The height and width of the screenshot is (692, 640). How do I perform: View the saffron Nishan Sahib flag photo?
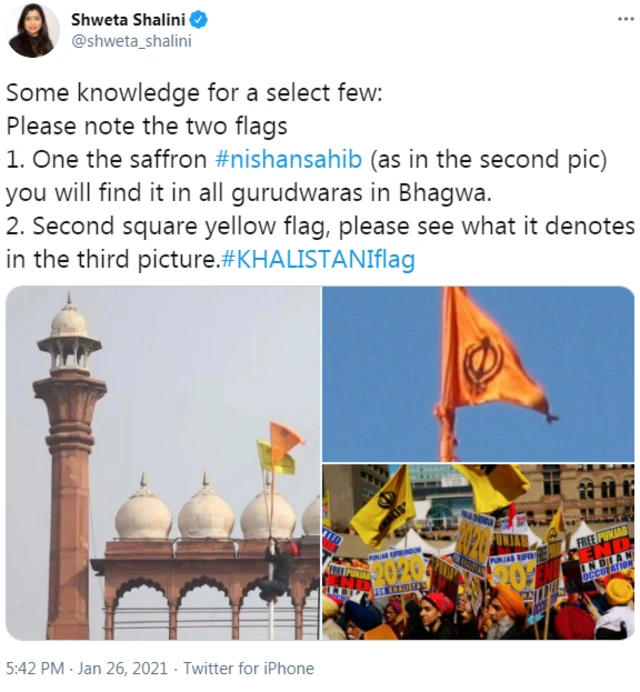coord(478,374)
